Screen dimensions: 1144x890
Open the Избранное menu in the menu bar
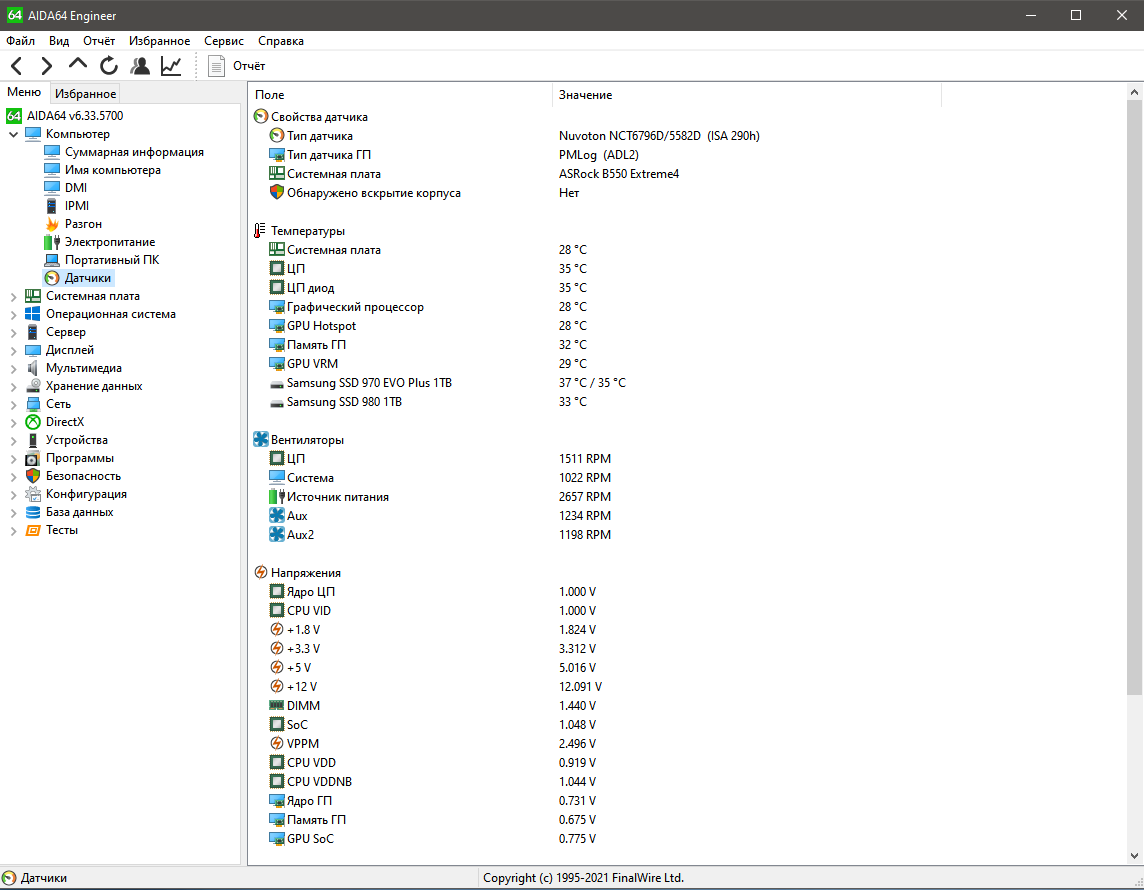coord(160,41)
